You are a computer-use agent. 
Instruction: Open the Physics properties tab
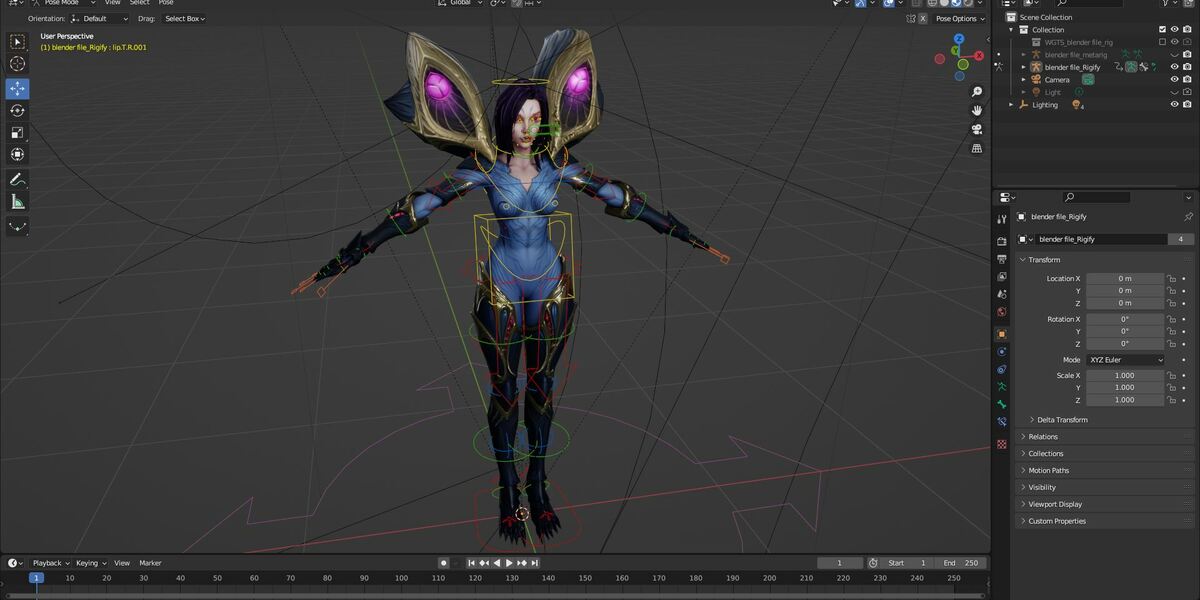pyautogui.click(x=1002, y=351)
